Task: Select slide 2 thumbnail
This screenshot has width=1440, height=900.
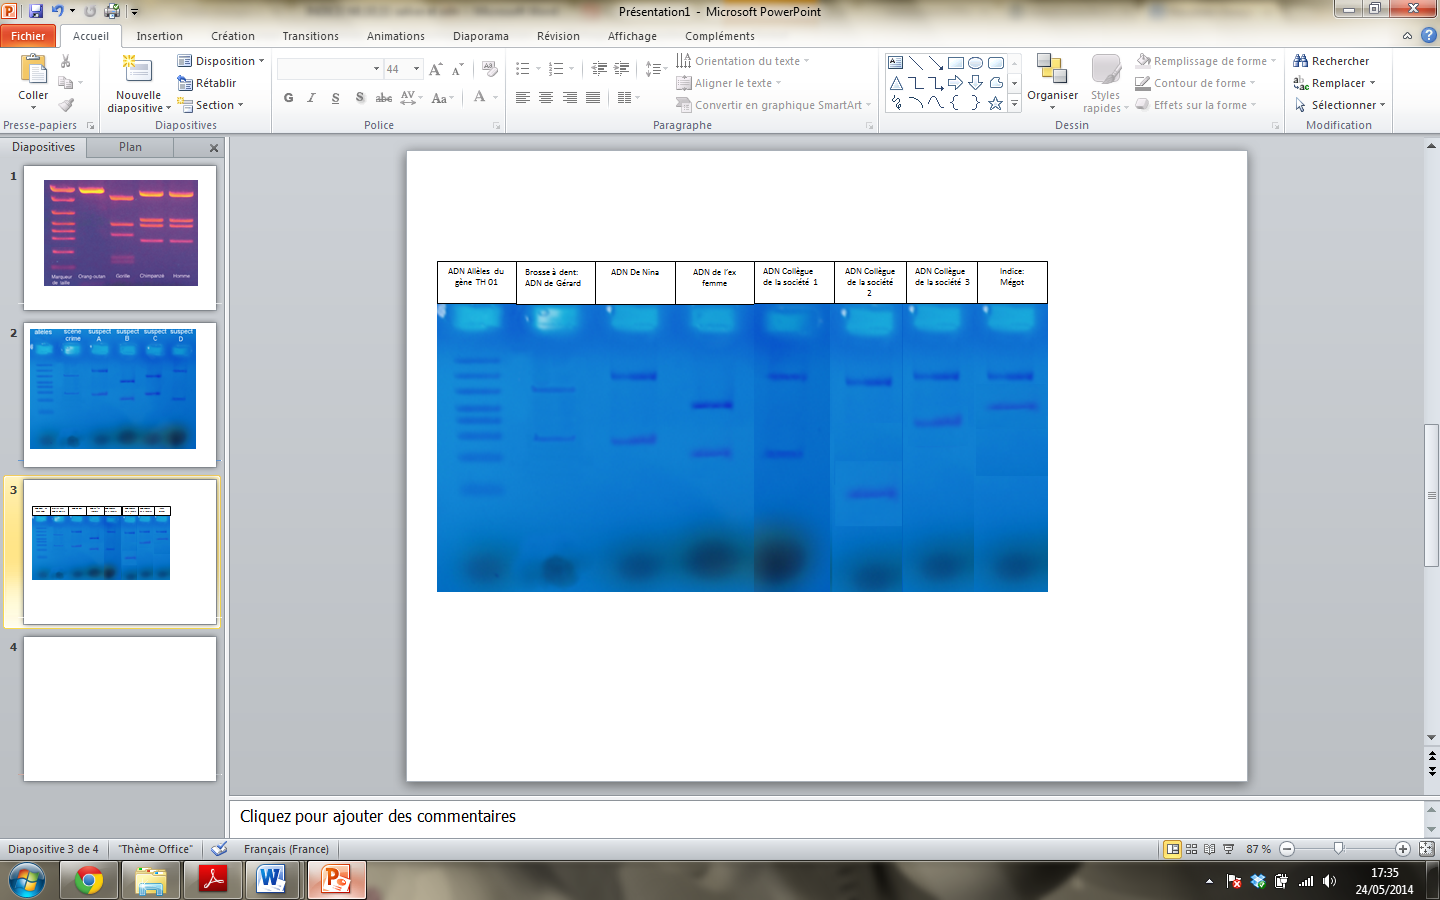Action: (x=119, y=393)
